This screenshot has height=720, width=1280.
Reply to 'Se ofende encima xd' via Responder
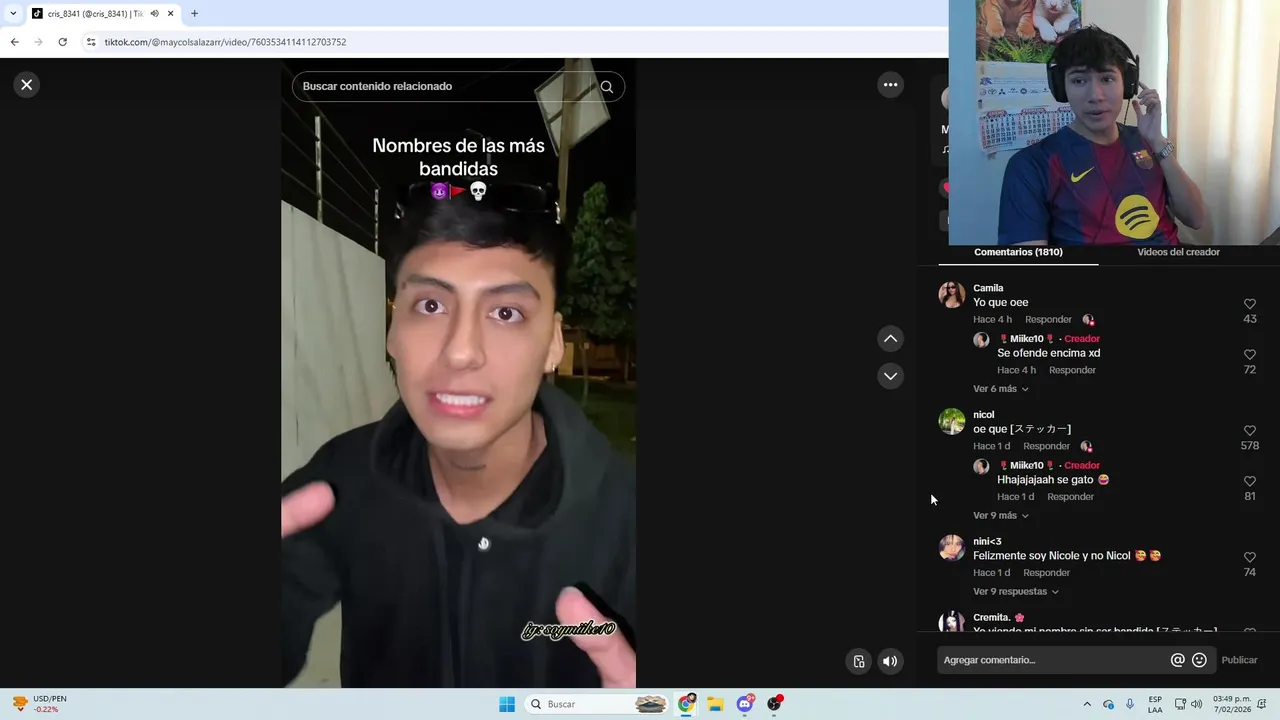pos(1072,371)
